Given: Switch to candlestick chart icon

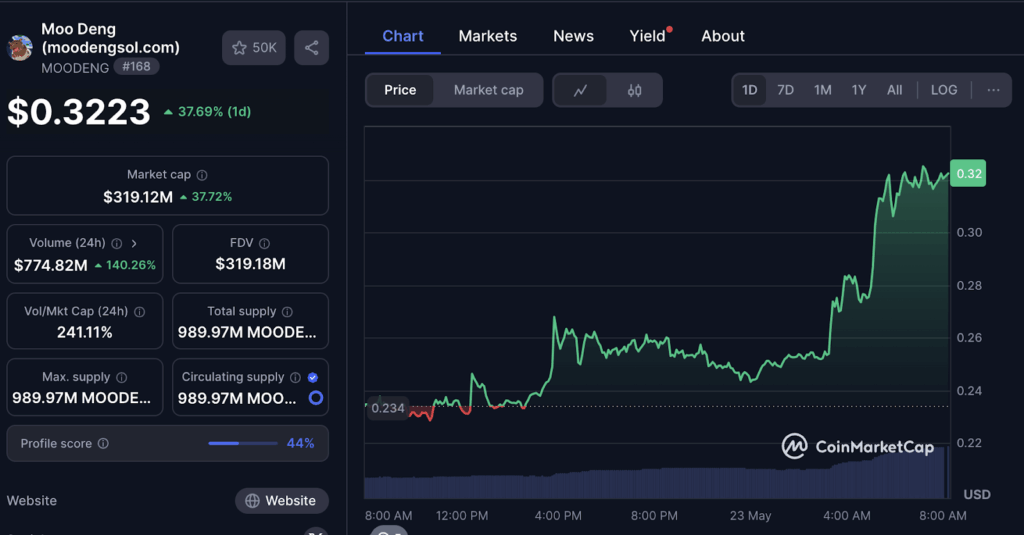Looking at the screenshot, I should point(635,90).
